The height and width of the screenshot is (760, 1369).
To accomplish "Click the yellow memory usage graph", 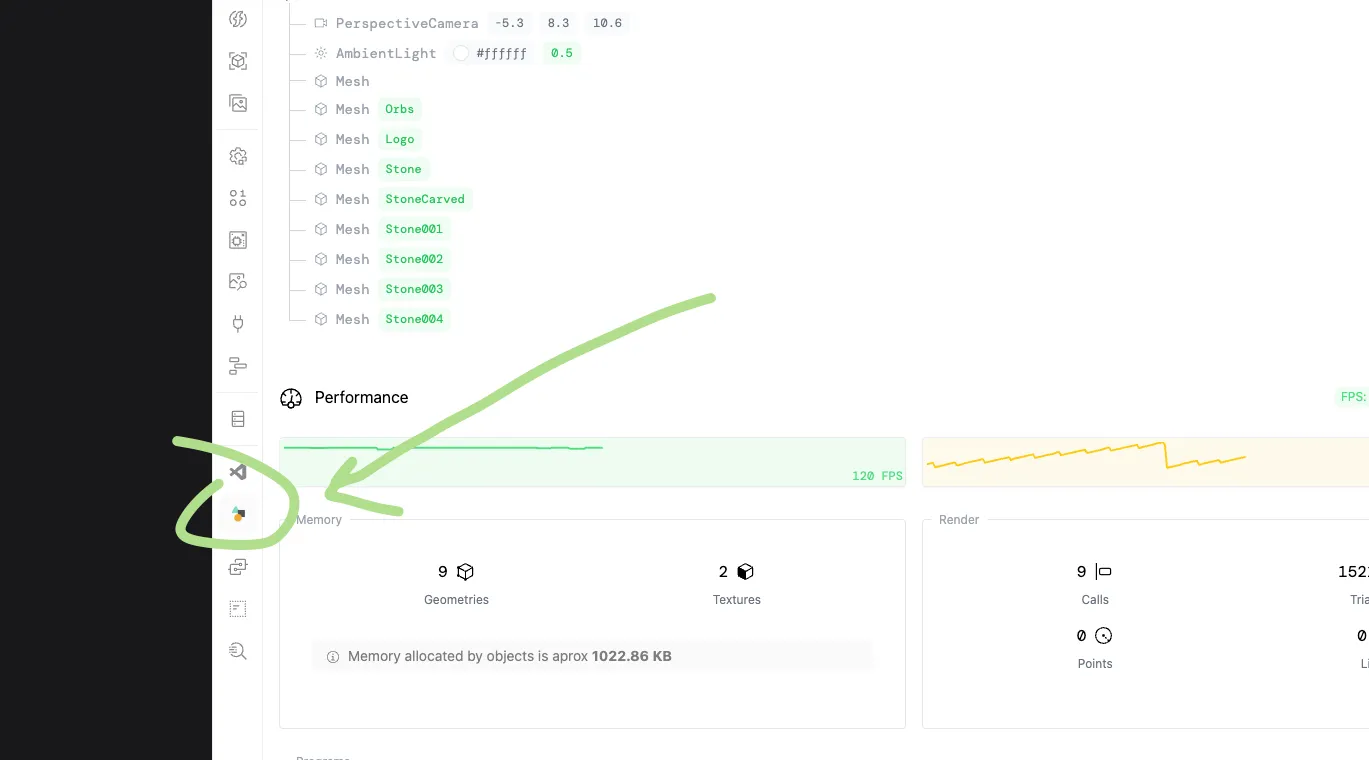I will (x=1145, y=462).
